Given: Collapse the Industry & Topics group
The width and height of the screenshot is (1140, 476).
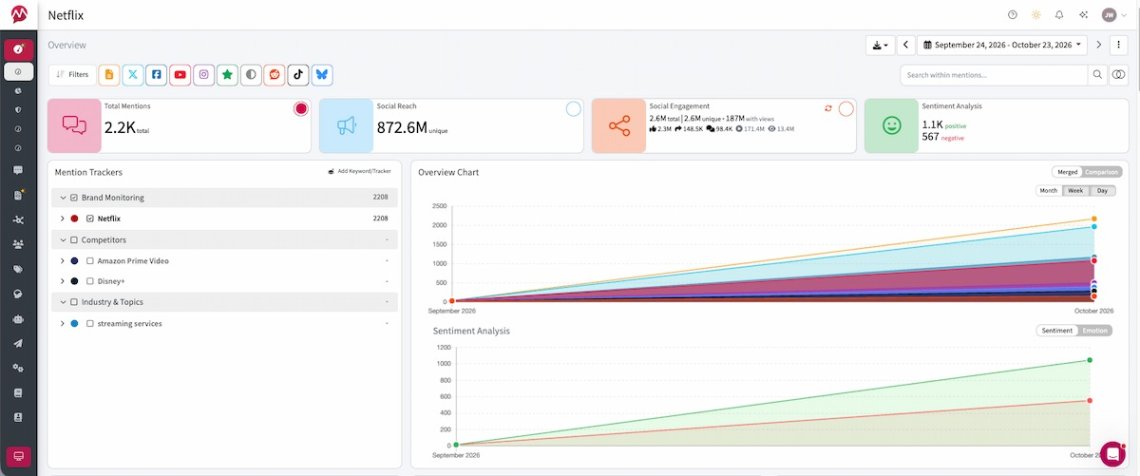Looking at the screenshot, I should [x=63, y=302].
